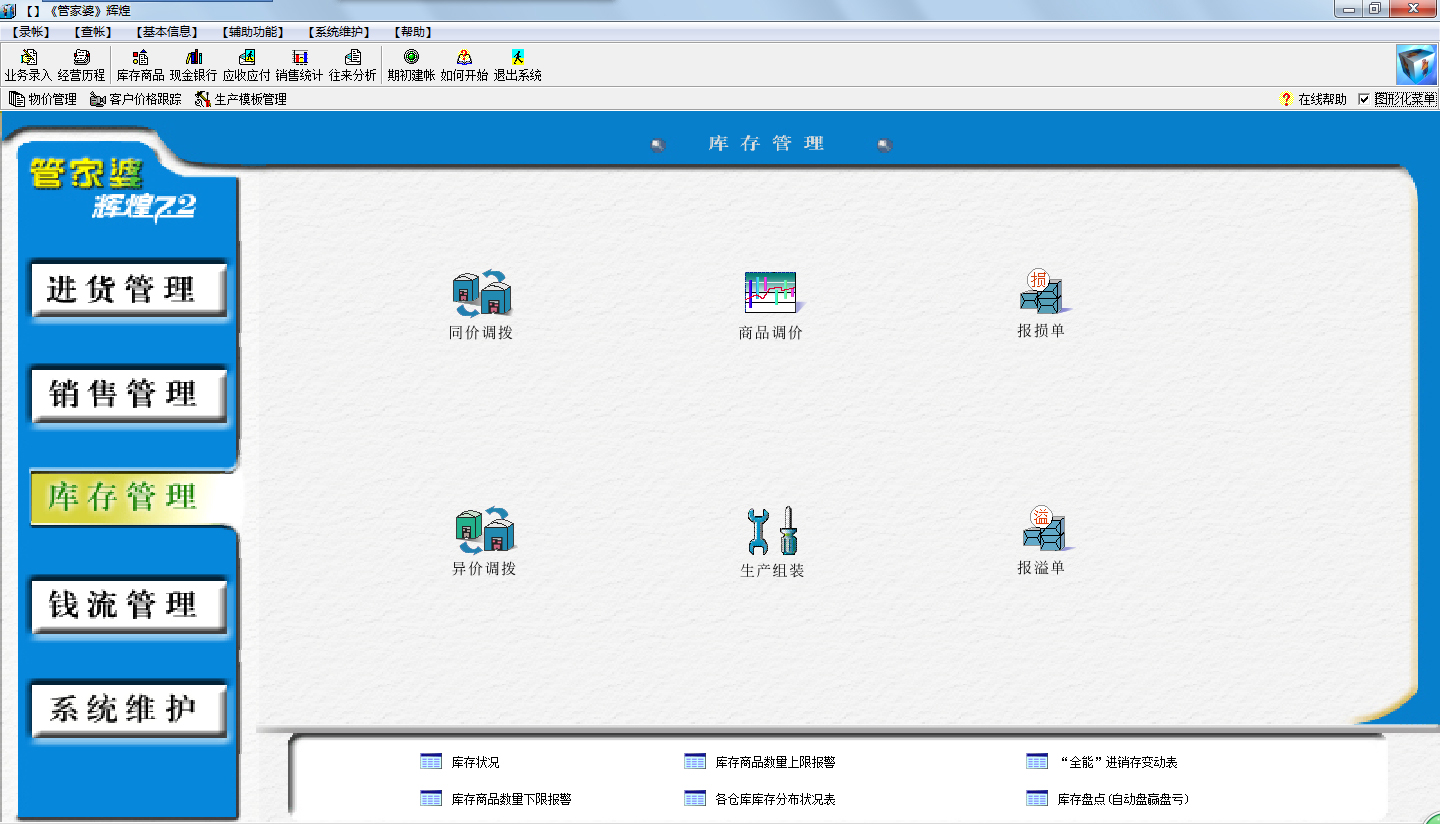Switch to 进货管理 in the sidebar
This screenshot has height=824, width=1440.
tap(128, 289)
